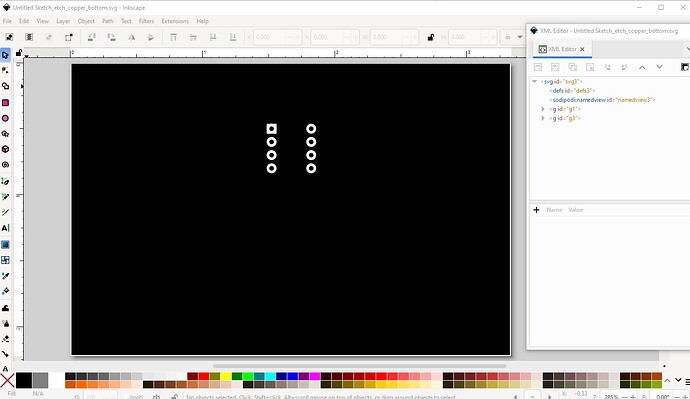Image resolution: width=690 pixels, height=399 pixels.
Task: Click the Flip horizontal toolbar icon
Action: tap(131, 37)
